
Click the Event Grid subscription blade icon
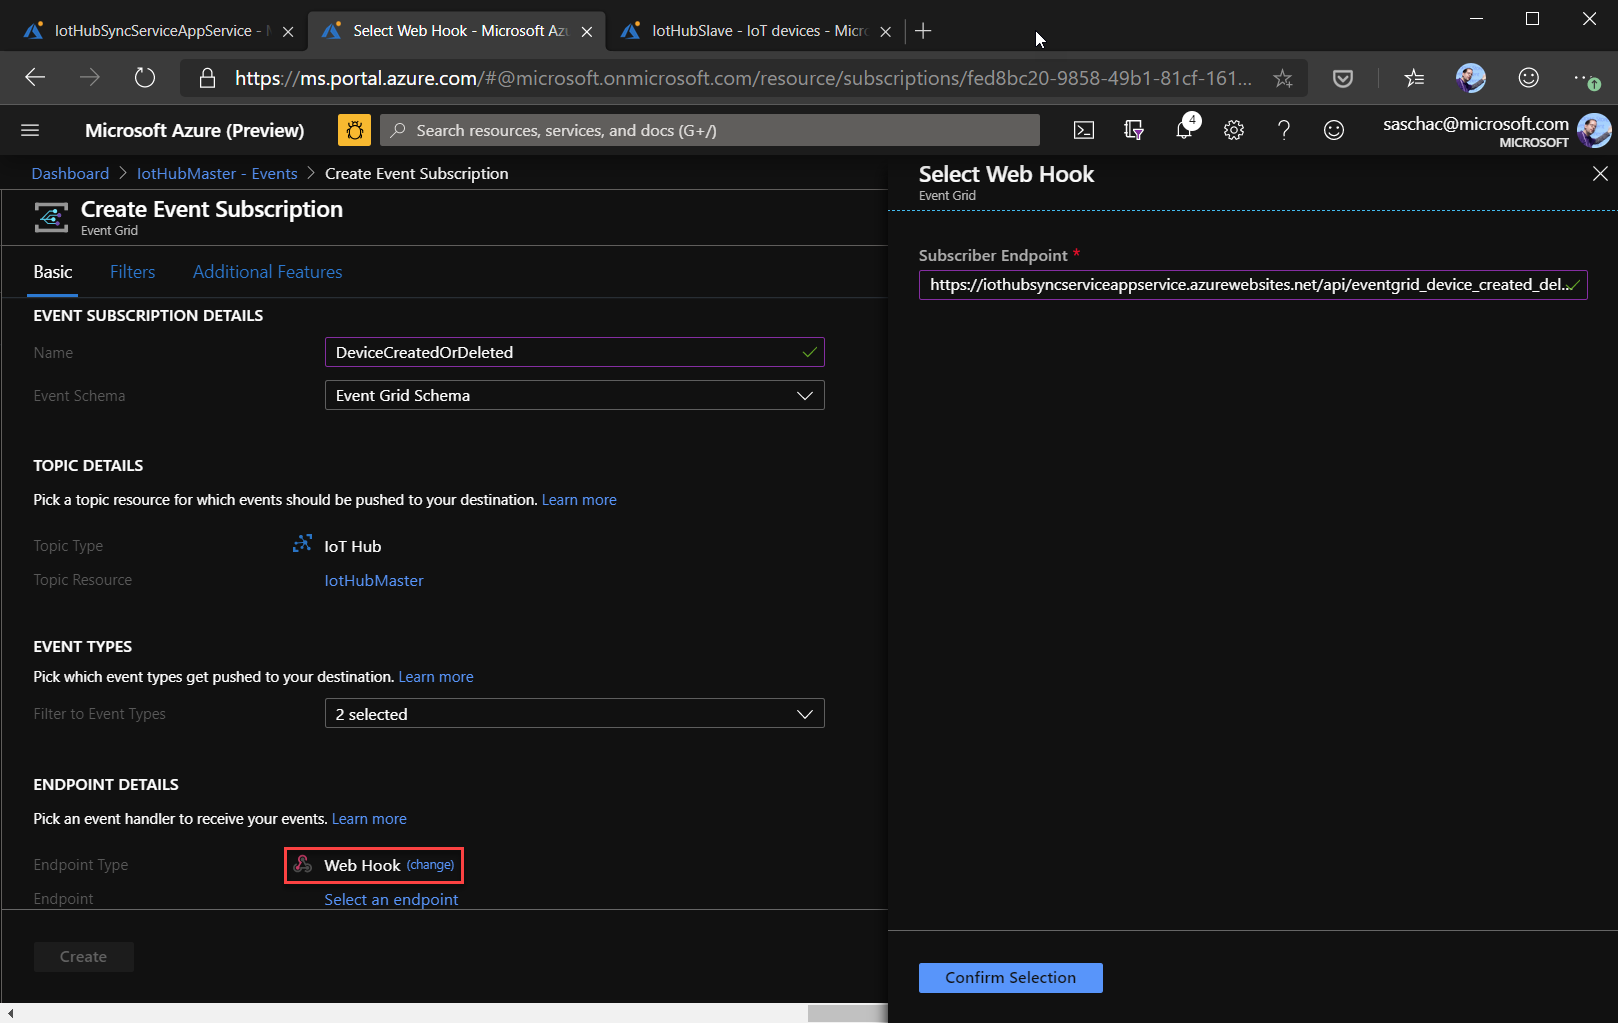pos(51,216)
